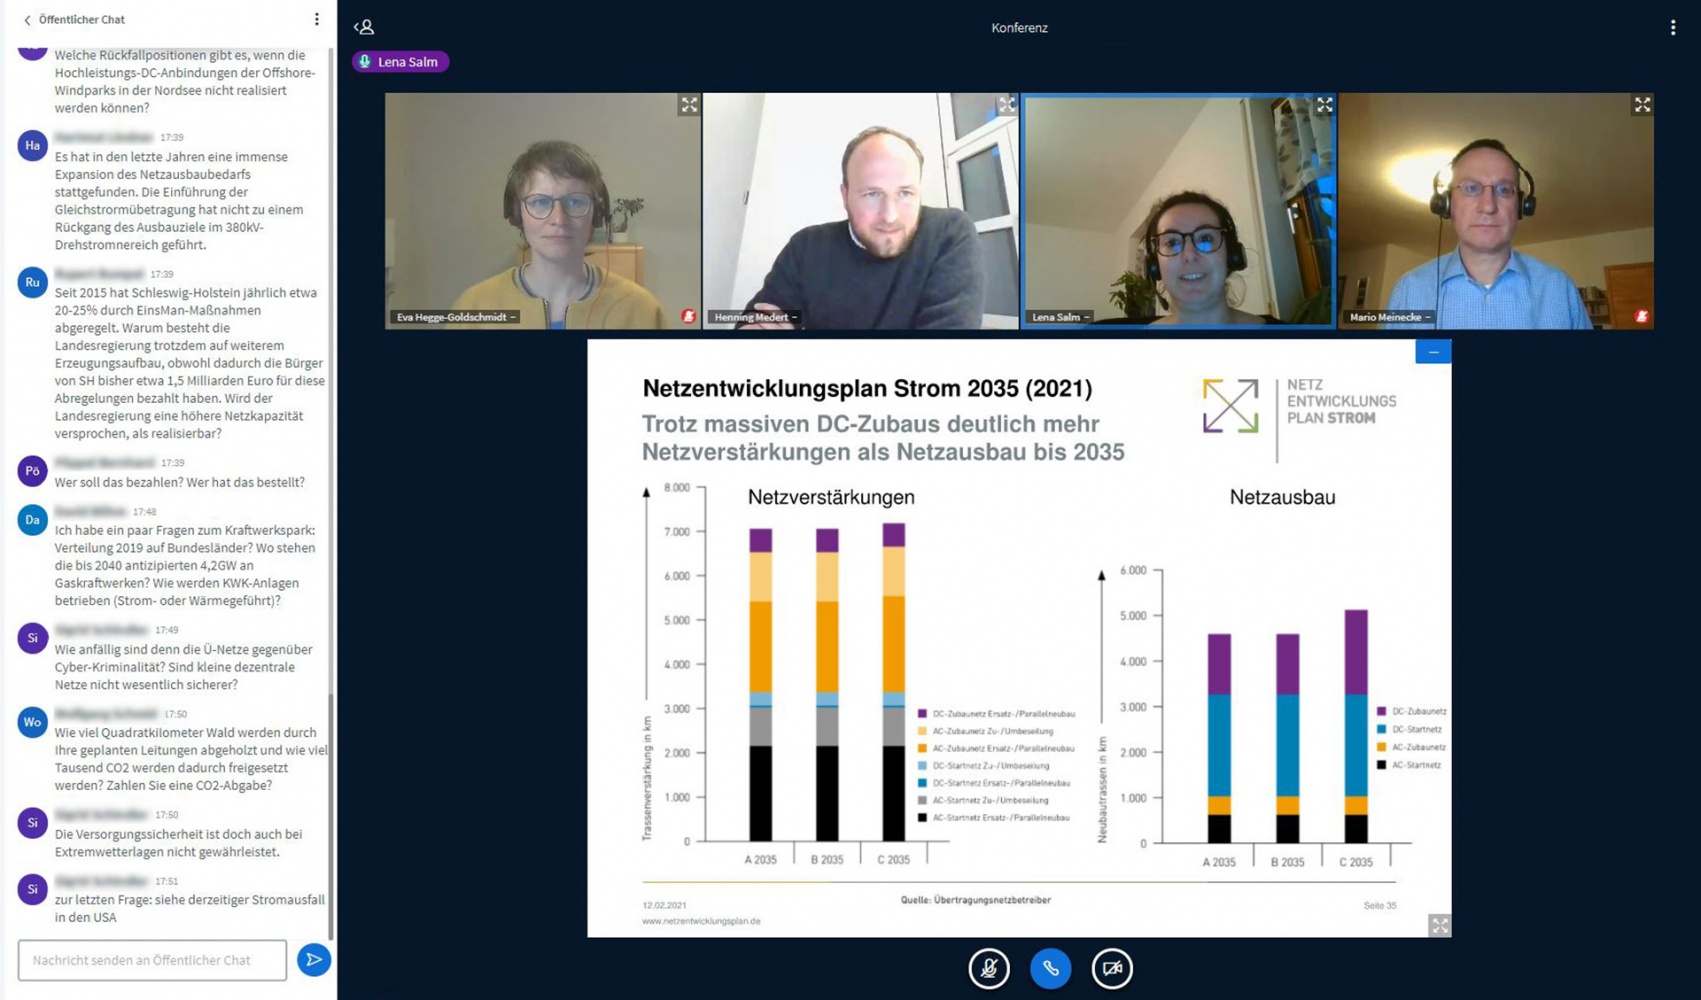The width and height of the screenshot is (1701, 1000).
Task: Open the user list panel icon
Action: (x=364, y=27)
